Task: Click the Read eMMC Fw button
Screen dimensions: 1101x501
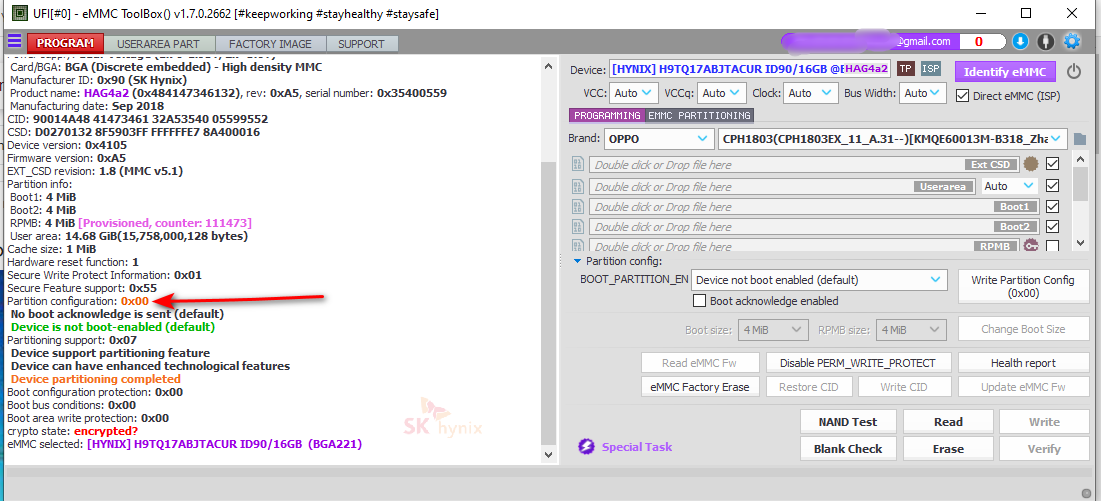Action: (x=700, y=363)
